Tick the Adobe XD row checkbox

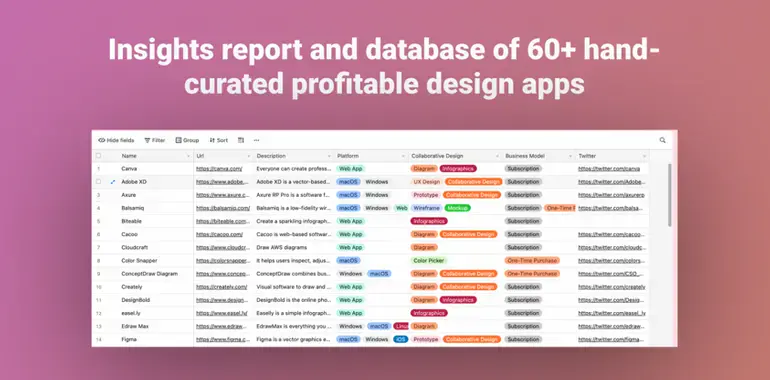pyautogui.click(x=98, y=182)
